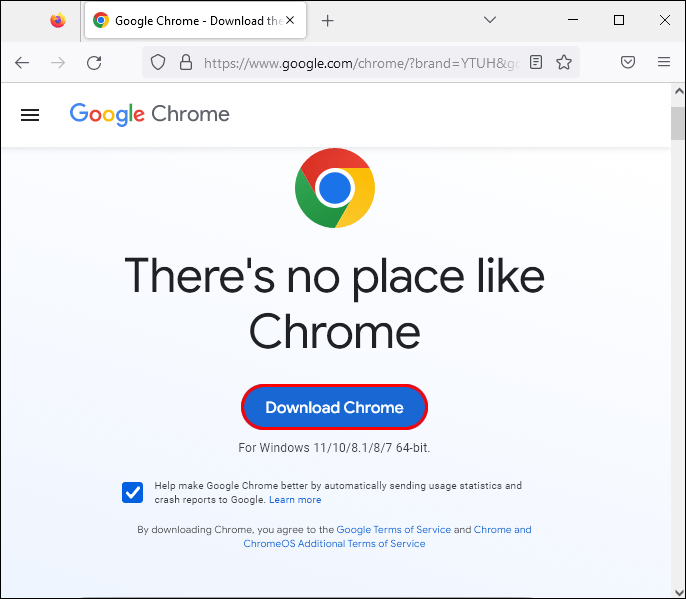Open the Firefox application menu
This screenshot has width=686, height=599.
[x=664, y=62]
